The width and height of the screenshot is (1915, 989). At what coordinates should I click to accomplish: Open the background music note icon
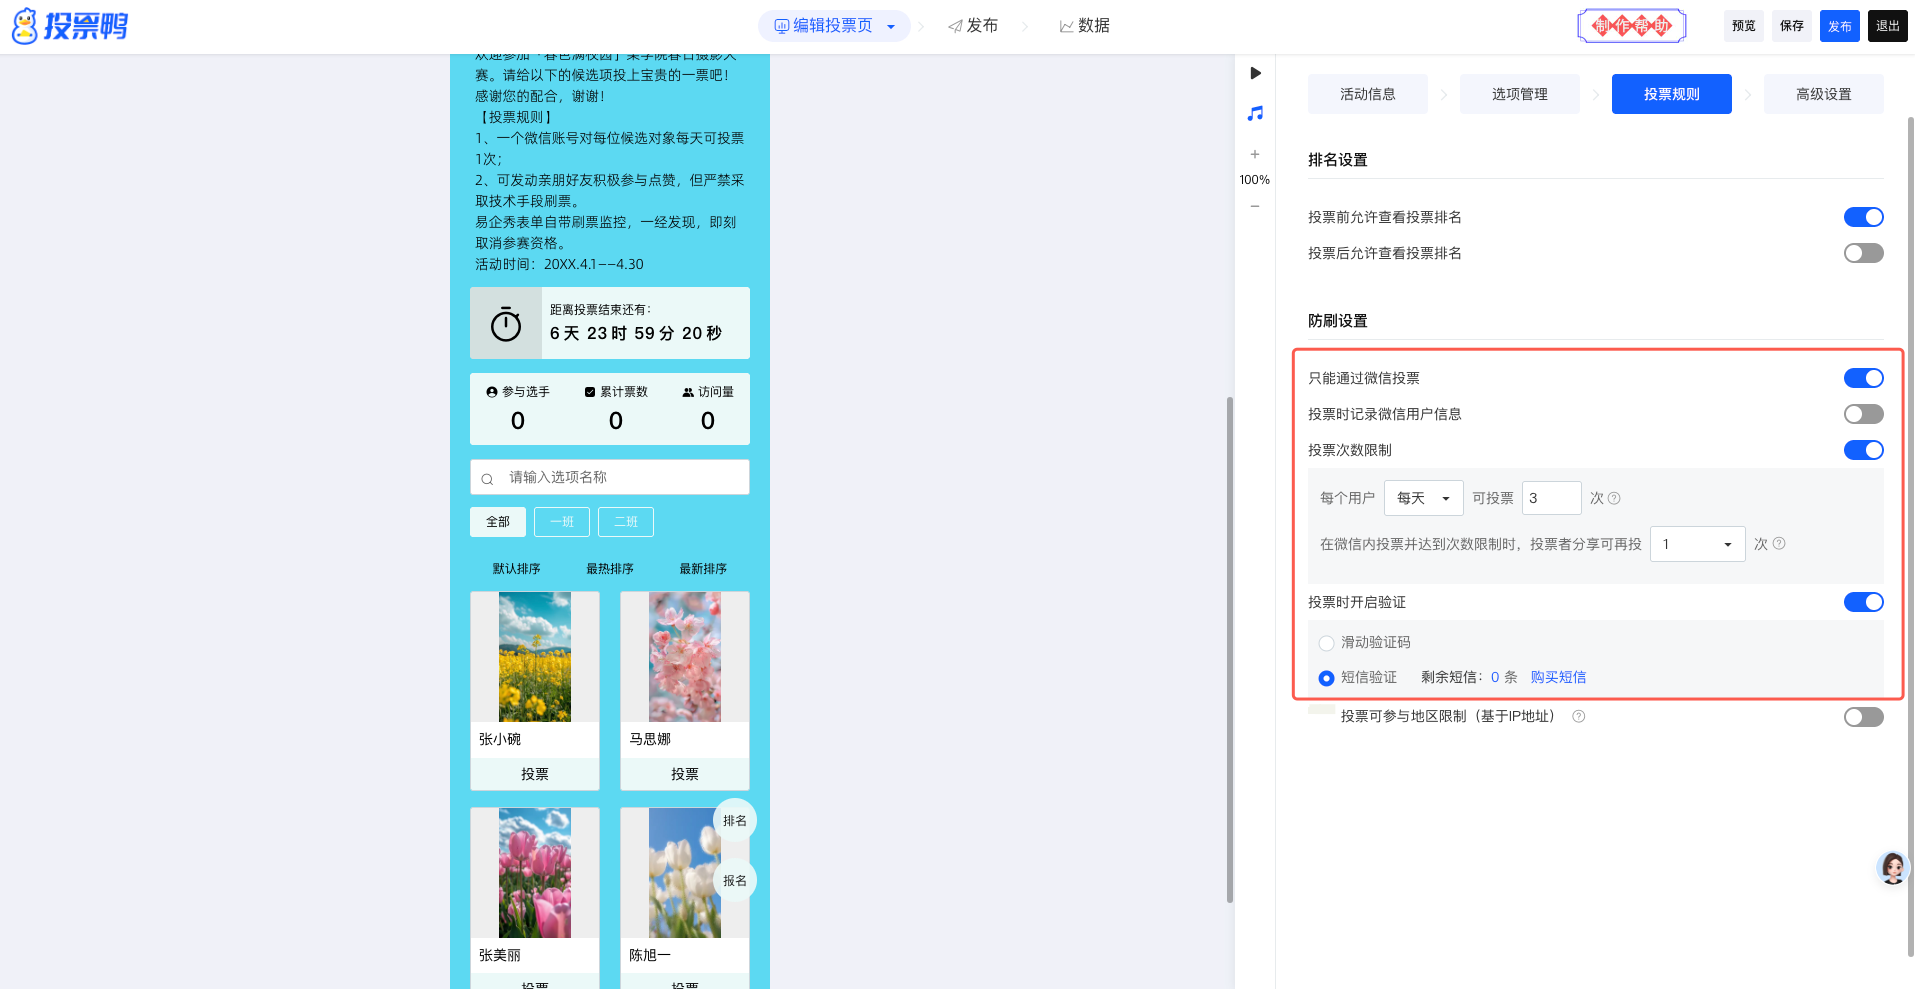click(1255, 114)
